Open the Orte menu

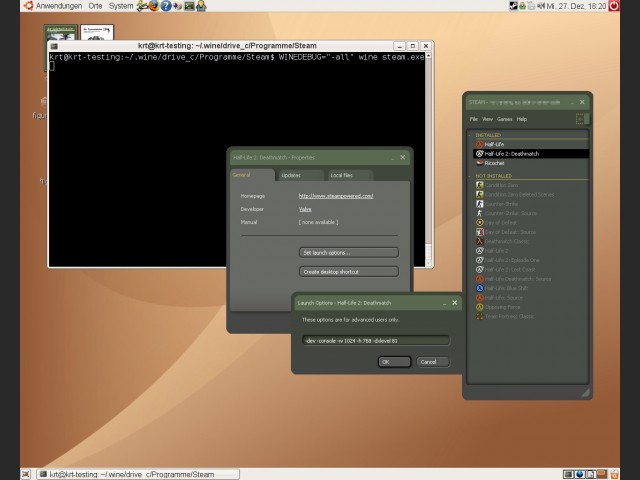[x=96, y=6]
